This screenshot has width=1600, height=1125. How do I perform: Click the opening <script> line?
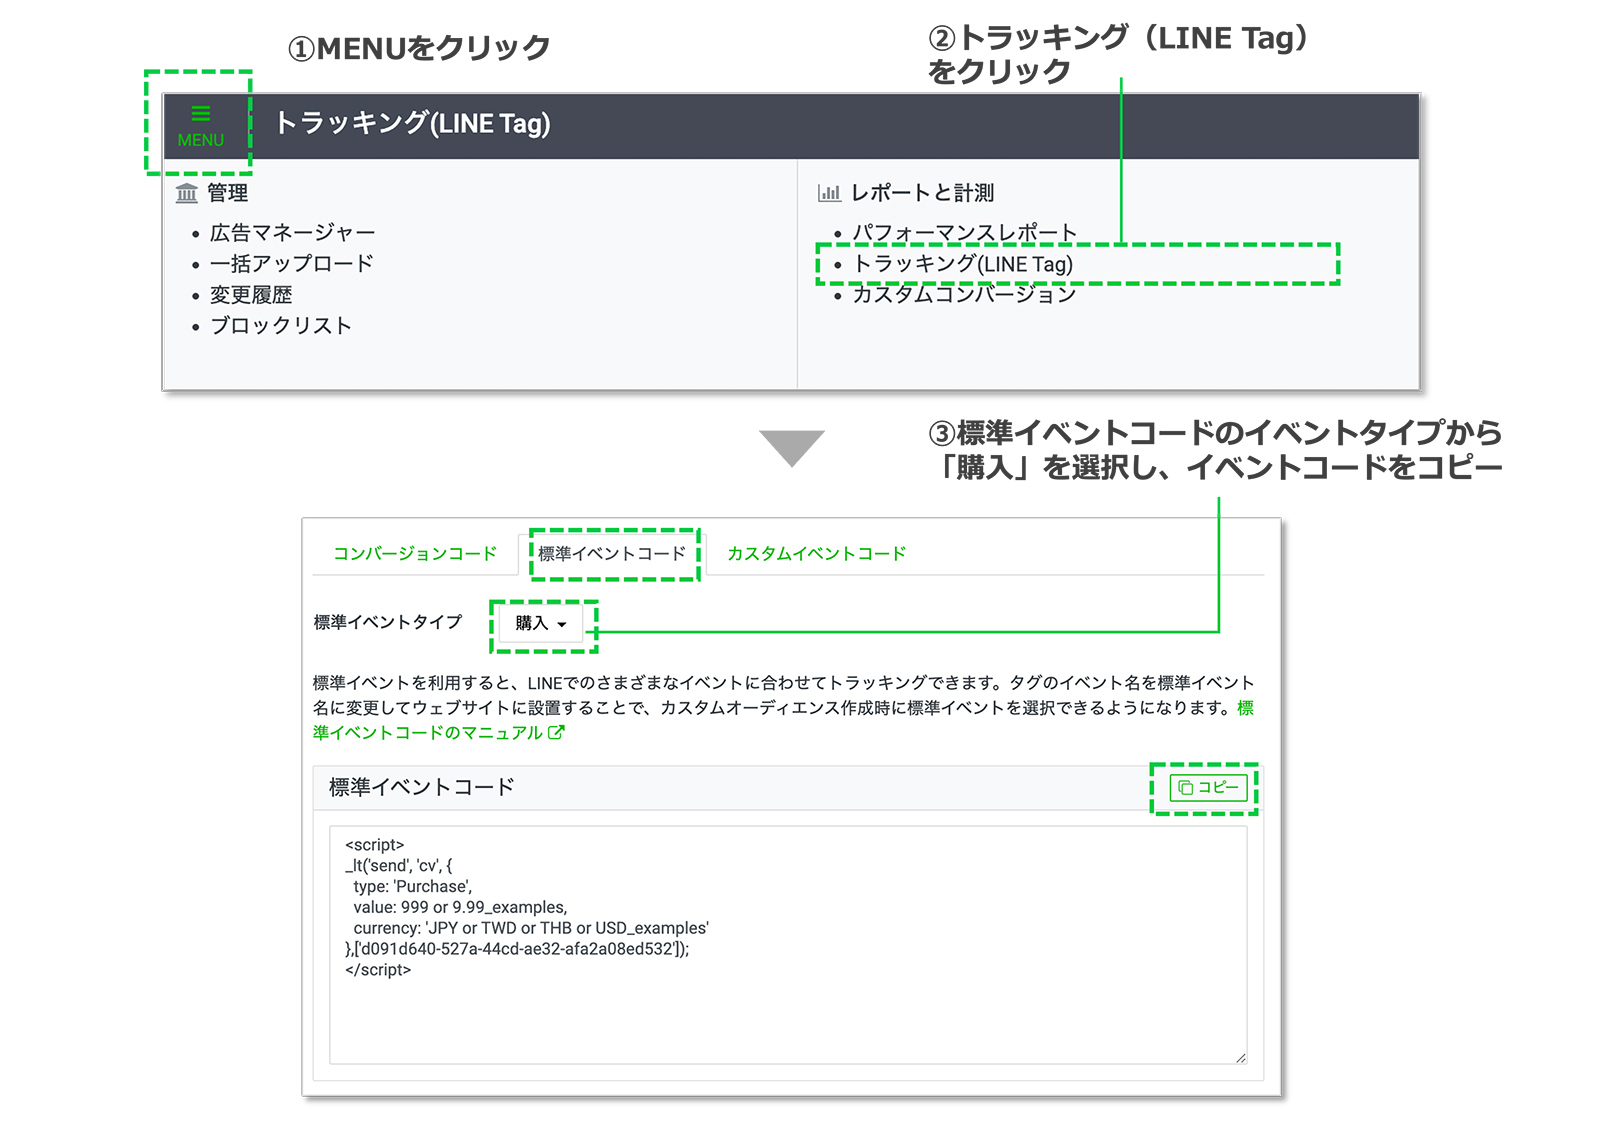pos(375,845)
